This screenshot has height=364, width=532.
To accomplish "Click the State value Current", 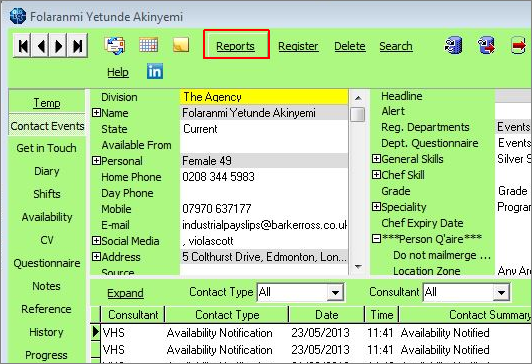I will 264,129.
